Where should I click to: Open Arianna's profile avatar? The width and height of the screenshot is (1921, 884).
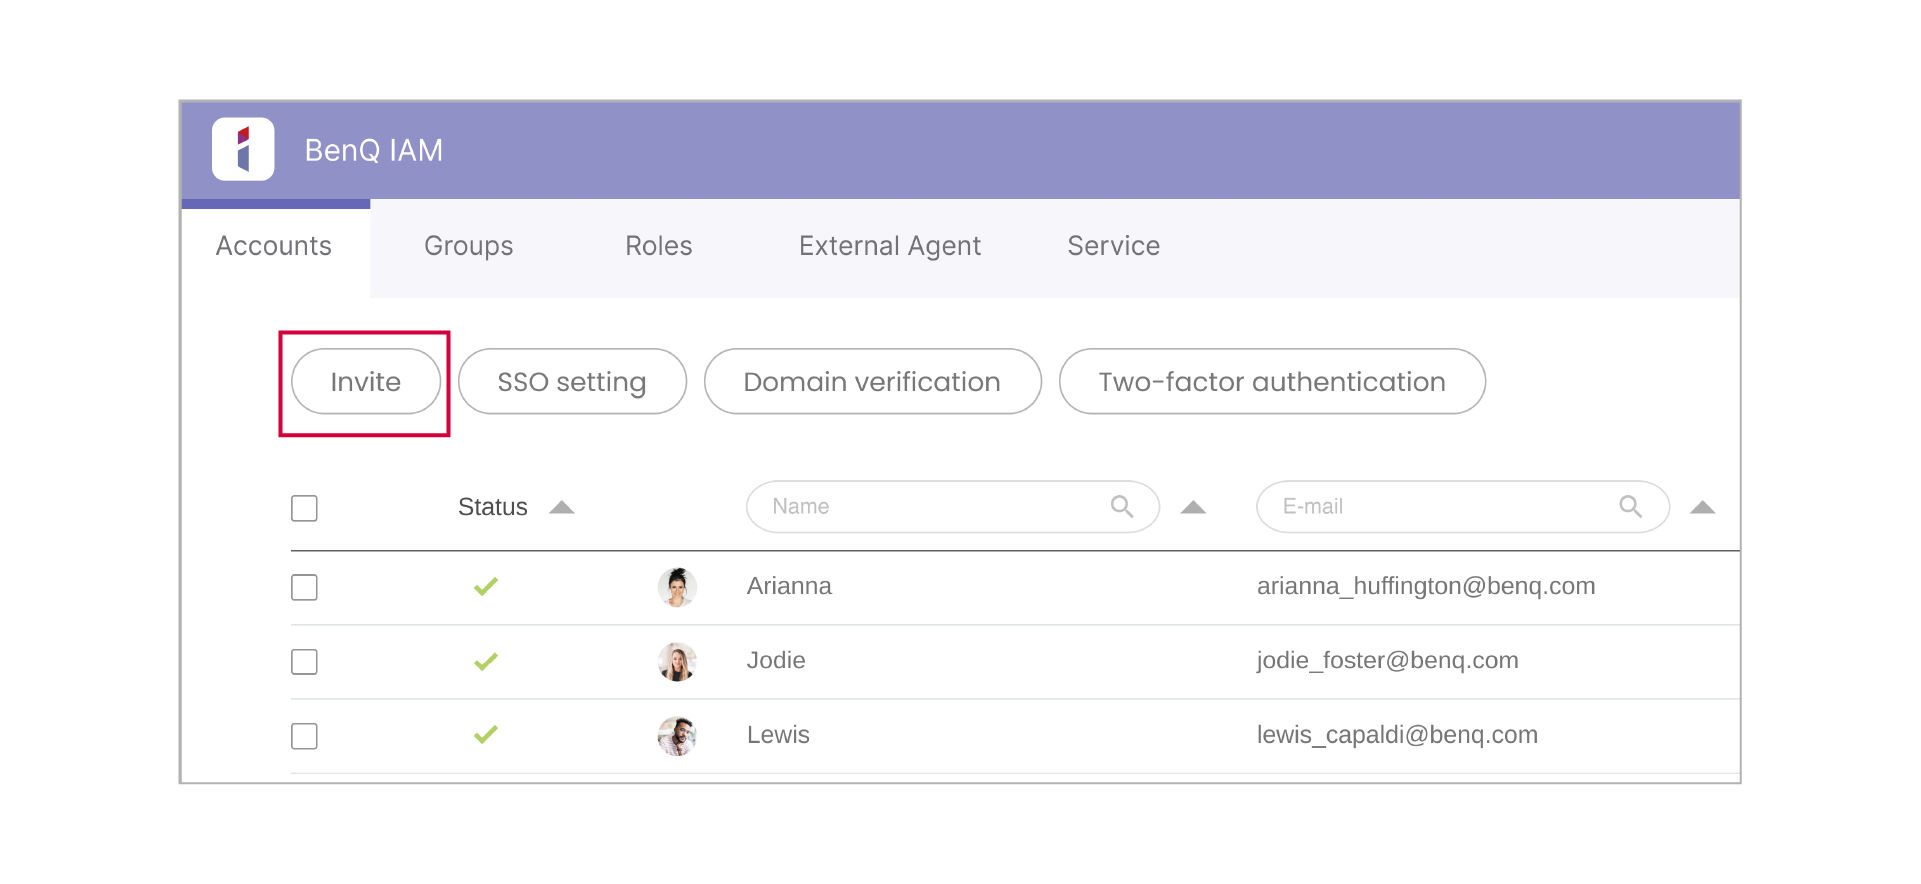[x=677, y=587]
